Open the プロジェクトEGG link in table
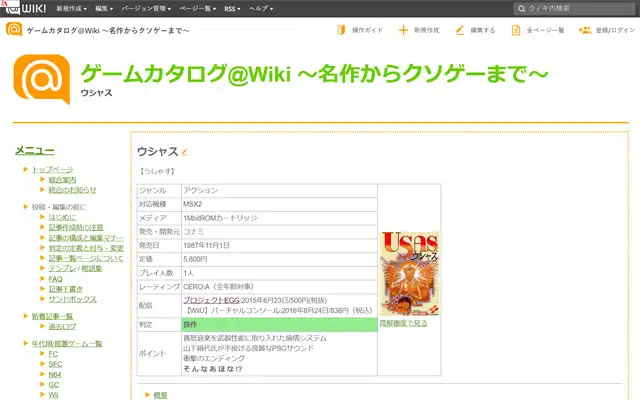This screenshot has width=640, height=400. (x=211, y=300)
